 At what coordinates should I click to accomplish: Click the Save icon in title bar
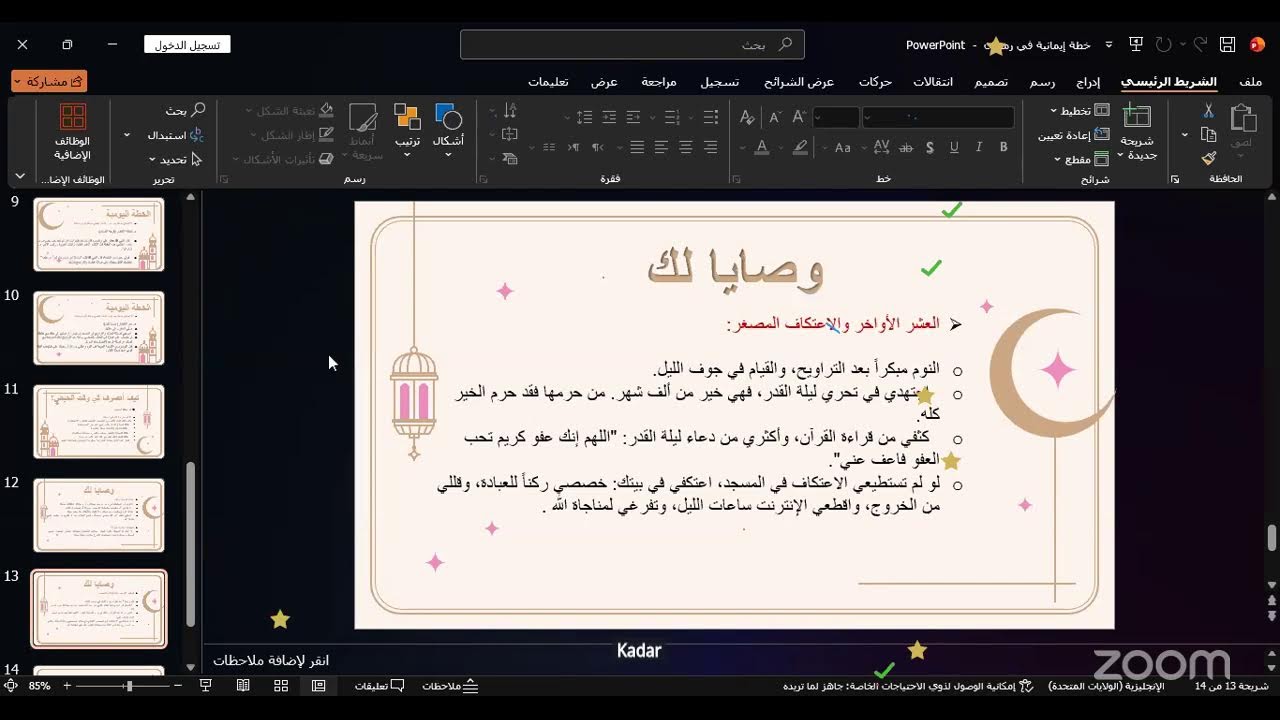[x=1227, y=45]
